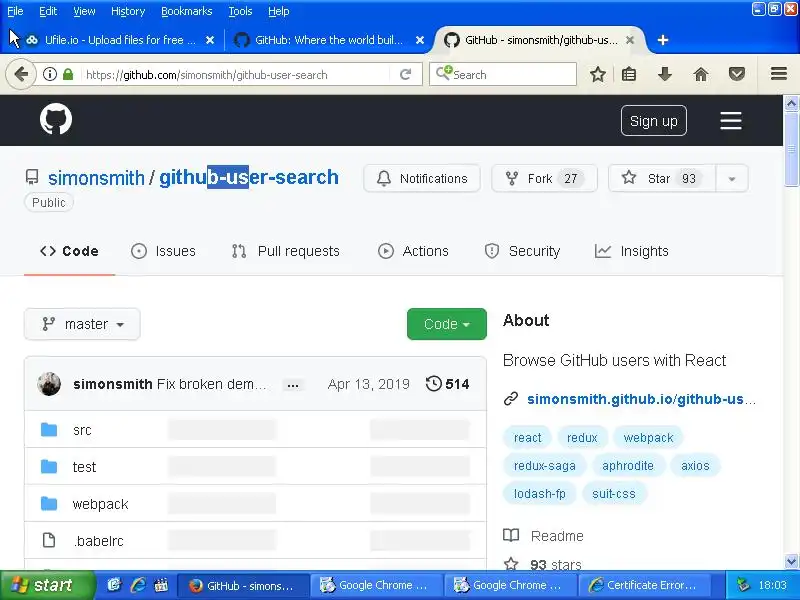Switch to first Google Chrome taskbar window

tap(375, 585)
